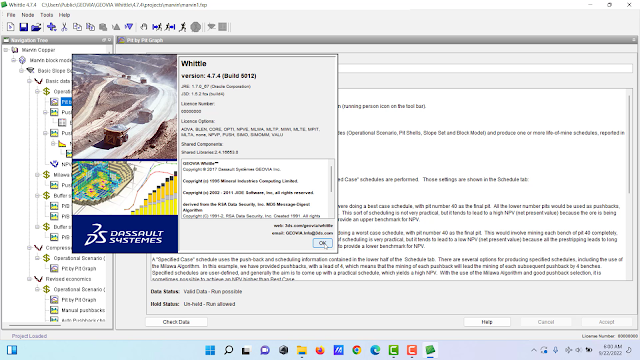The image size is (640, 360).
Task: Click the Cut scissors toolbar icon
Action: tap(64, 27)
